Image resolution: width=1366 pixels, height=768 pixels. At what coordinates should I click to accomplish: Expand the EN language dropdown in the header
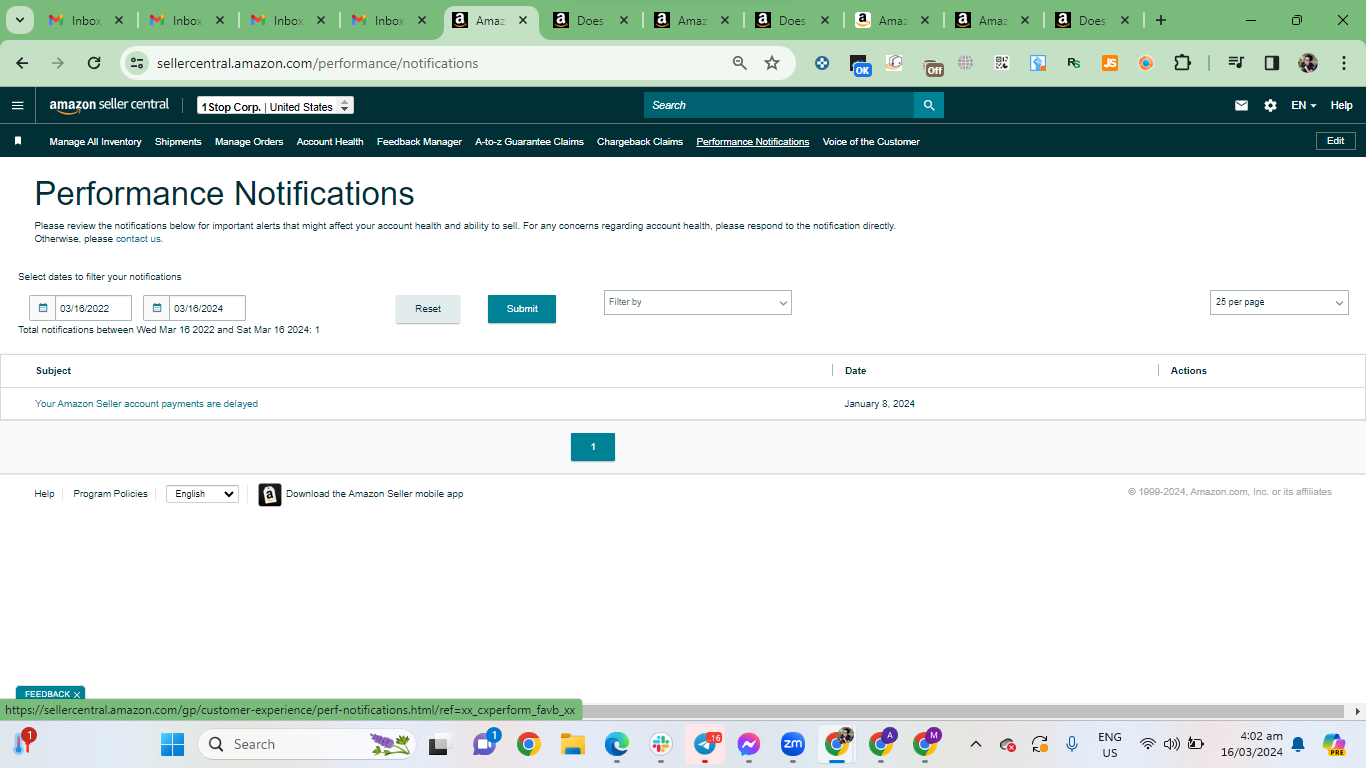(x=1303, y=105)
